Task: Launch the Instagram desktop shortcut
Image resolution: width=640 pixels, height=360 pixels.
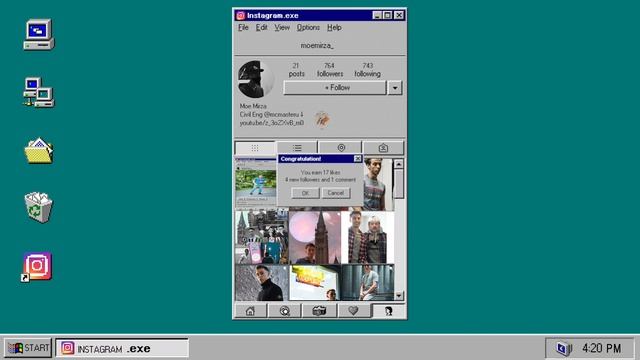Action: tap(37, 267)
